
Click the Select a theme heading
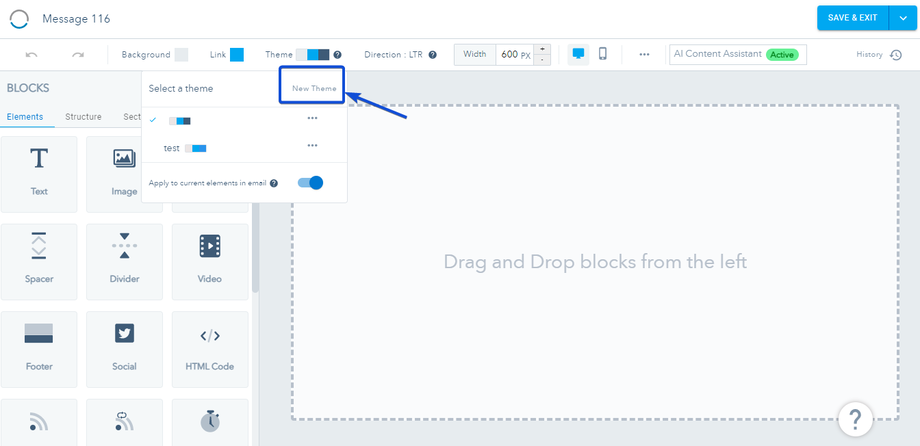pyautogui.click(x=181, y=89)
